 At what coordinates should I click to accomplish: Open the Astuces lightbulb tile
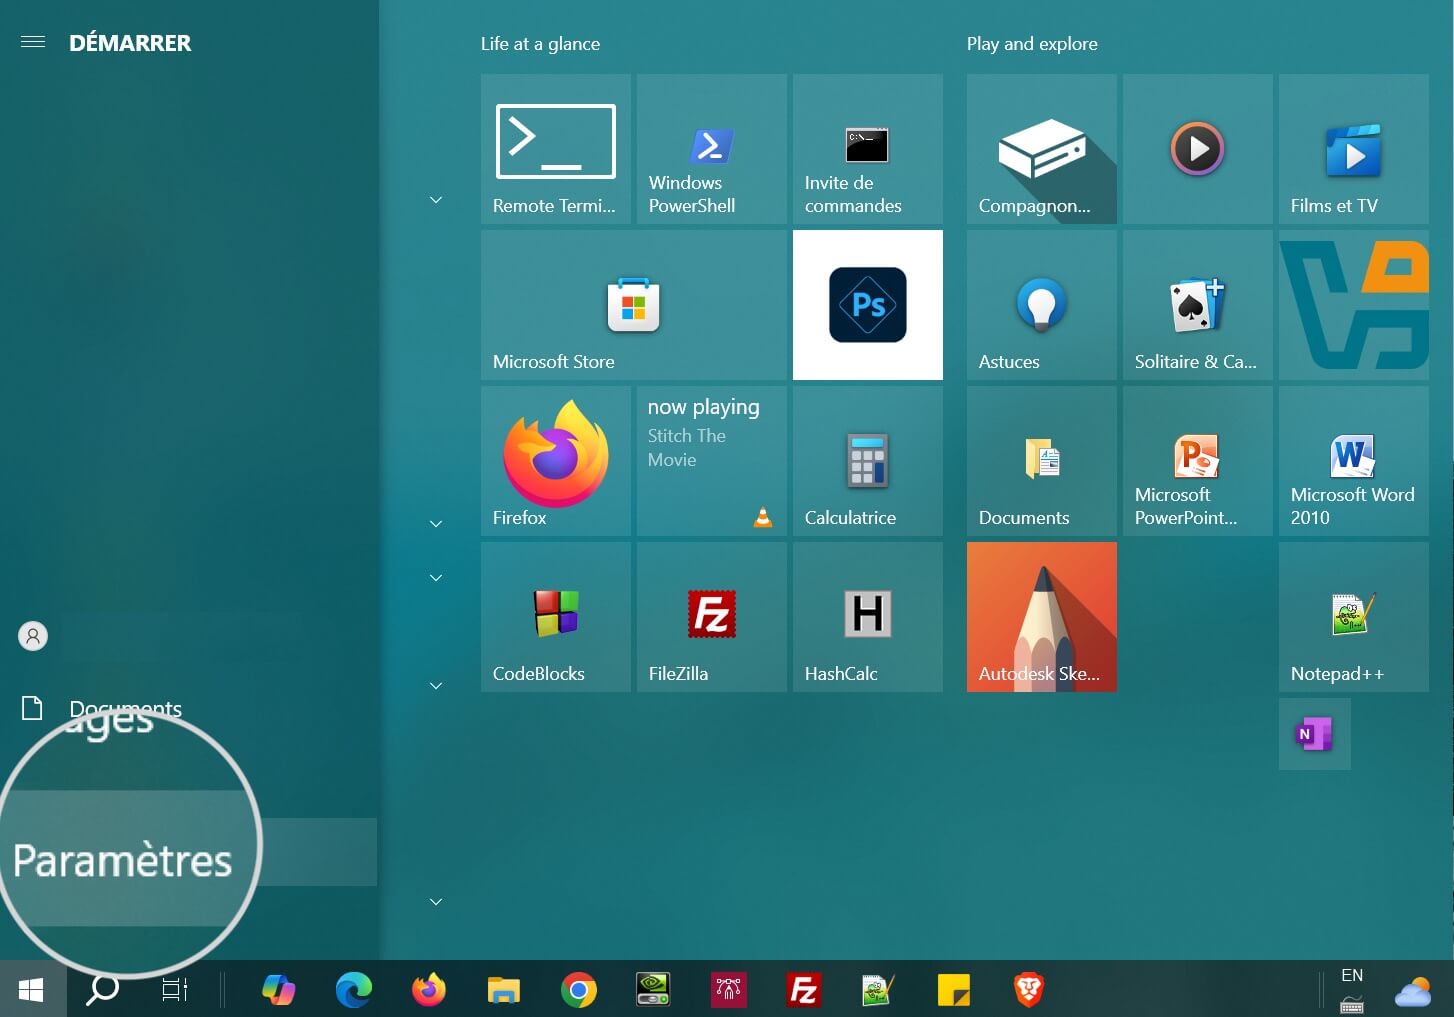click(x=1042, y=305)
